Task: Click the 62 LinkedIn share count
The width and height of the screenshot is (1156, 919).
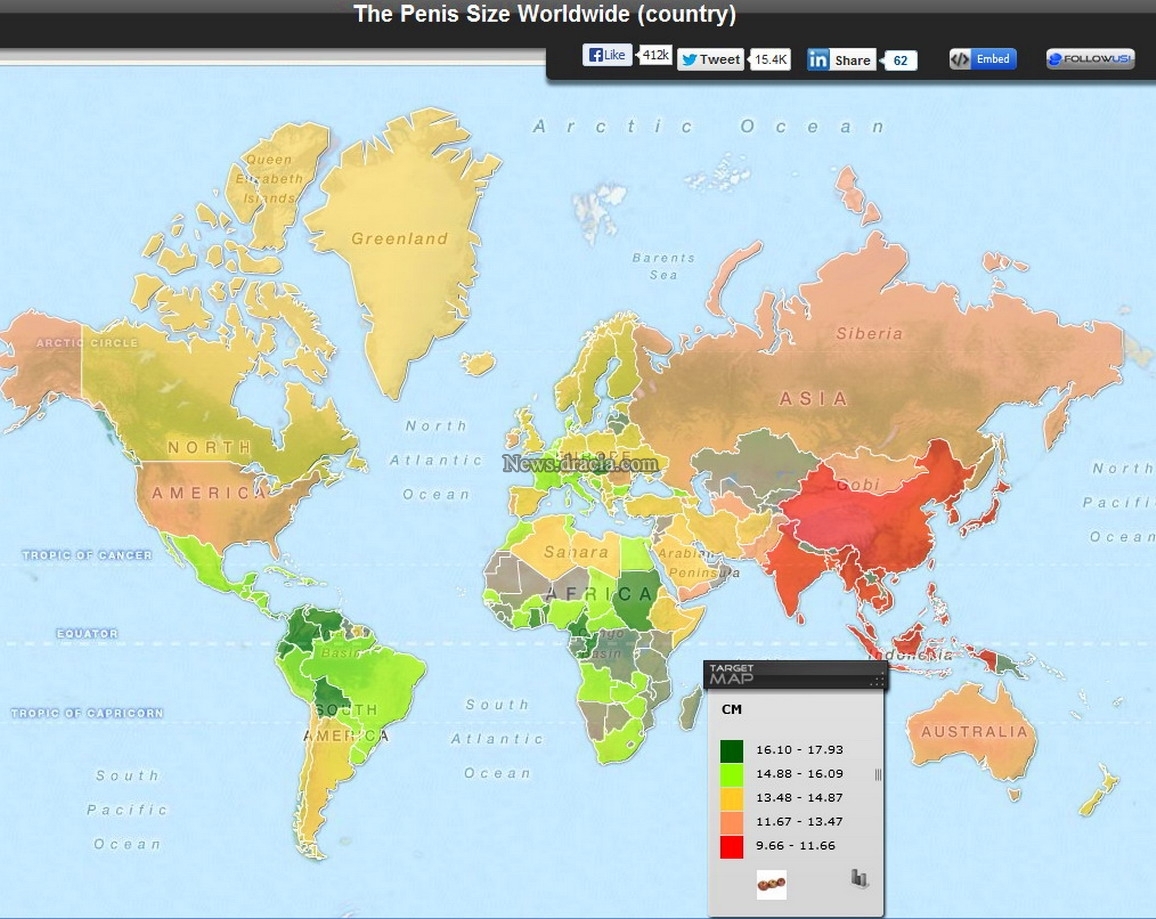Action: pos(900,60)
